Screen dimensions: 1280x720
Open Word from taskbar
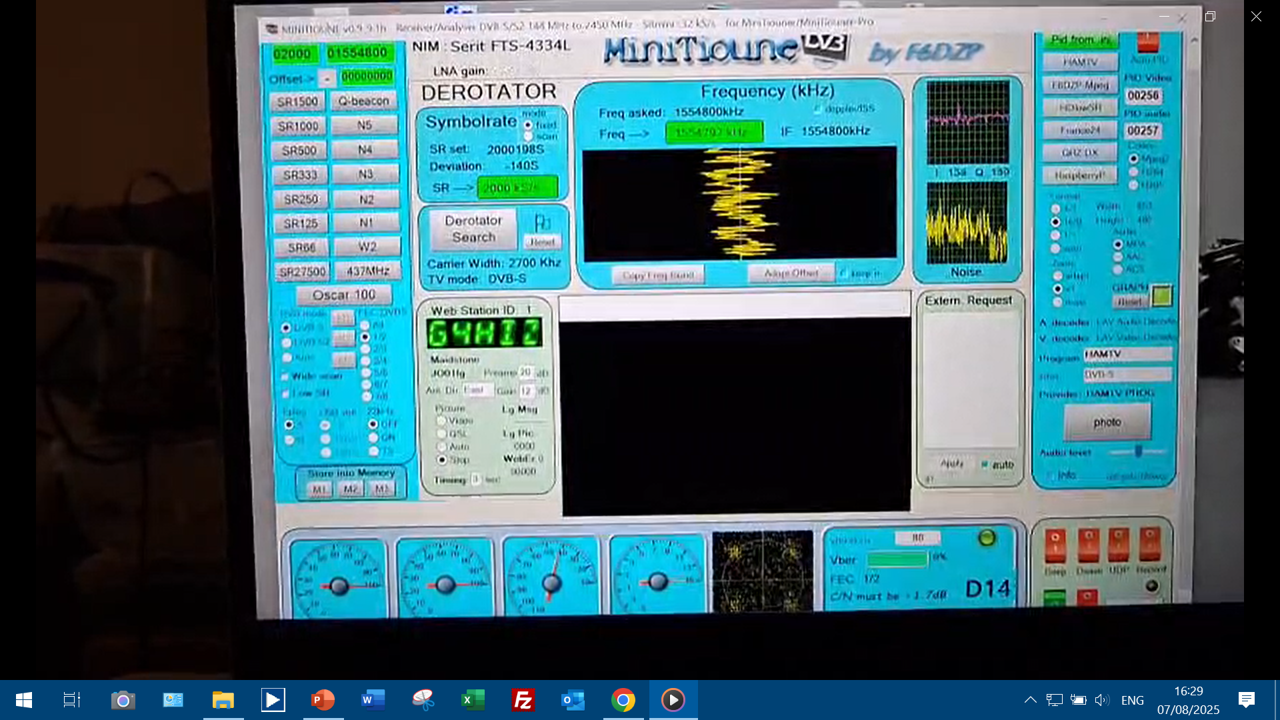click(x=373, y=700)
